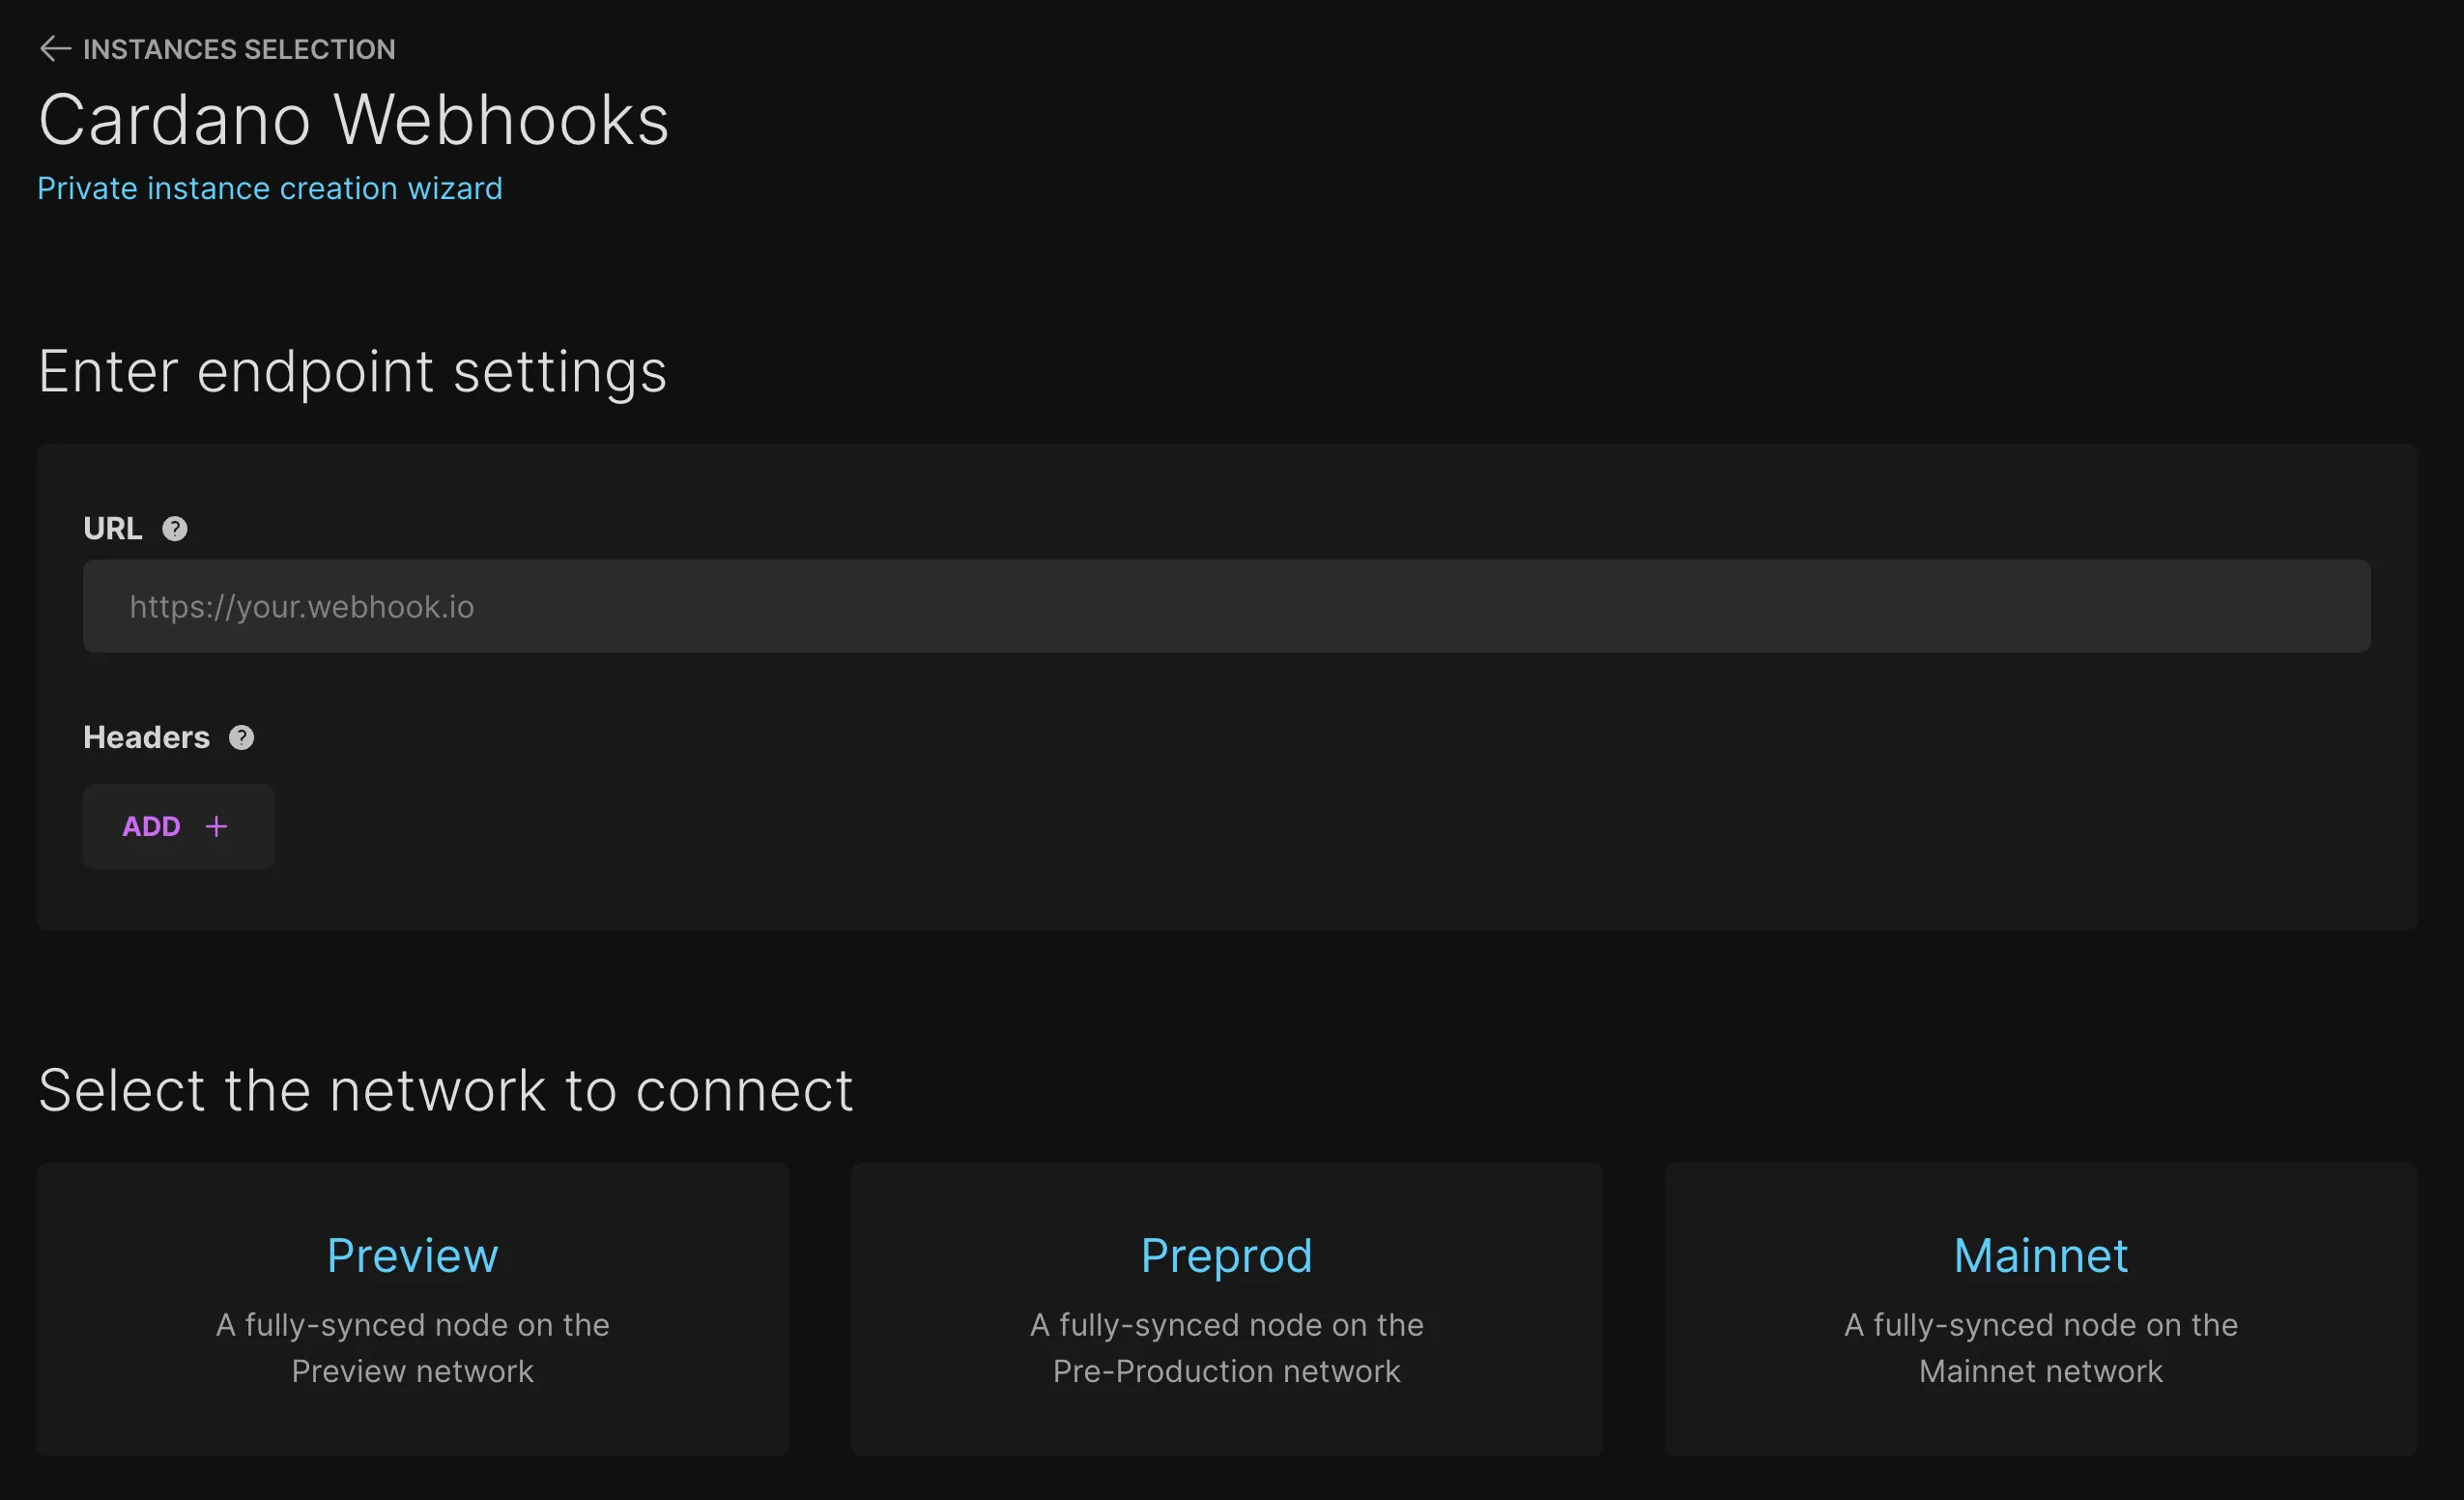Pick the Mainnet network card
Image resolution: width=2464 pixels, height=1500 pixels.
tap(2040, 1308)
